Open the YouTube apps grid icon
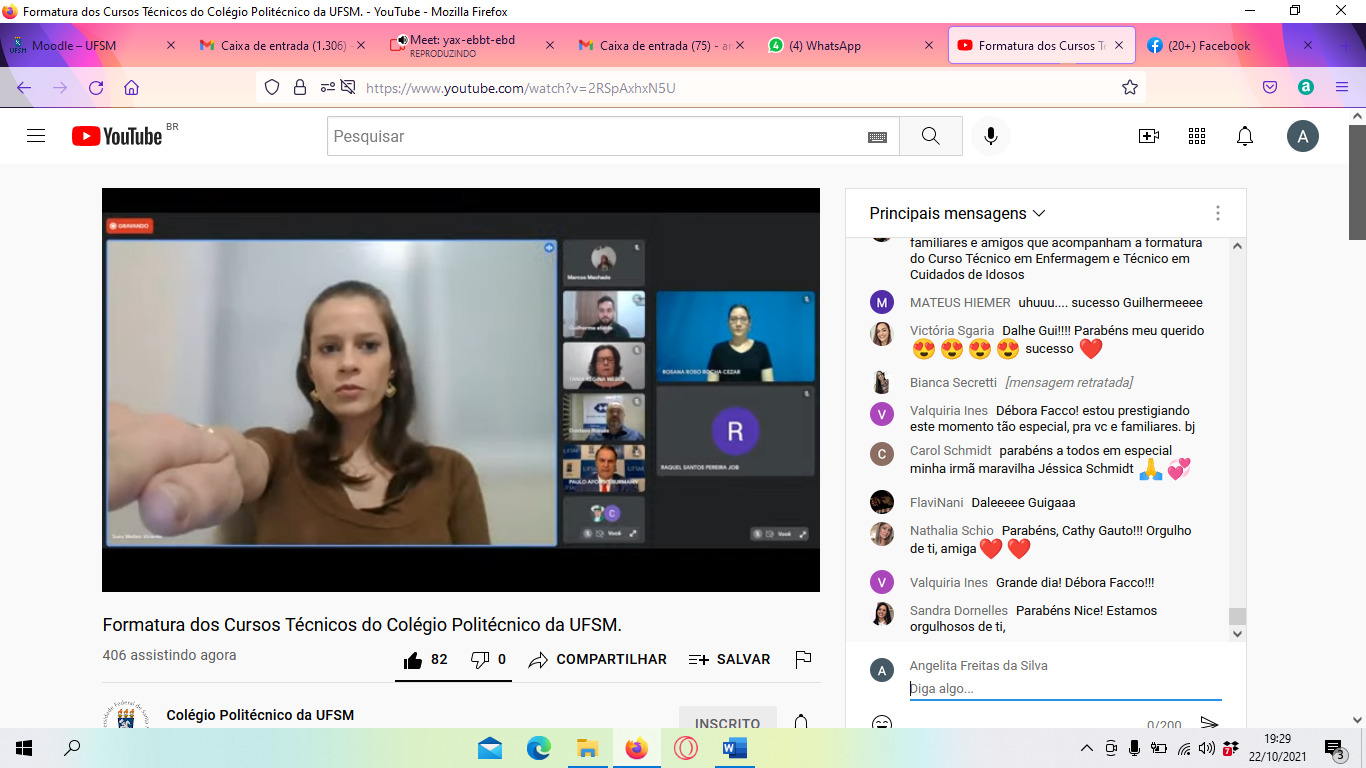This screenshot has width=1366, height=768. coord(1197,136)
